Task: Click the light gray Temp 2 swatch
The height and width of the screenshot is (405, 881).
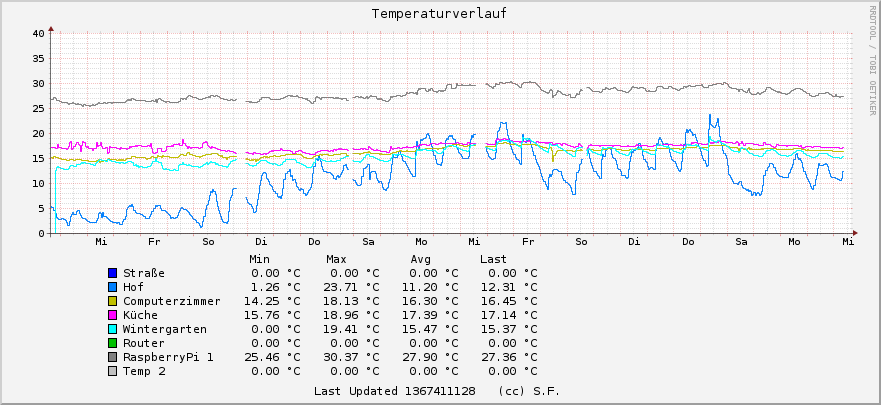Action: pyautogui.click(x=112, y=371)
